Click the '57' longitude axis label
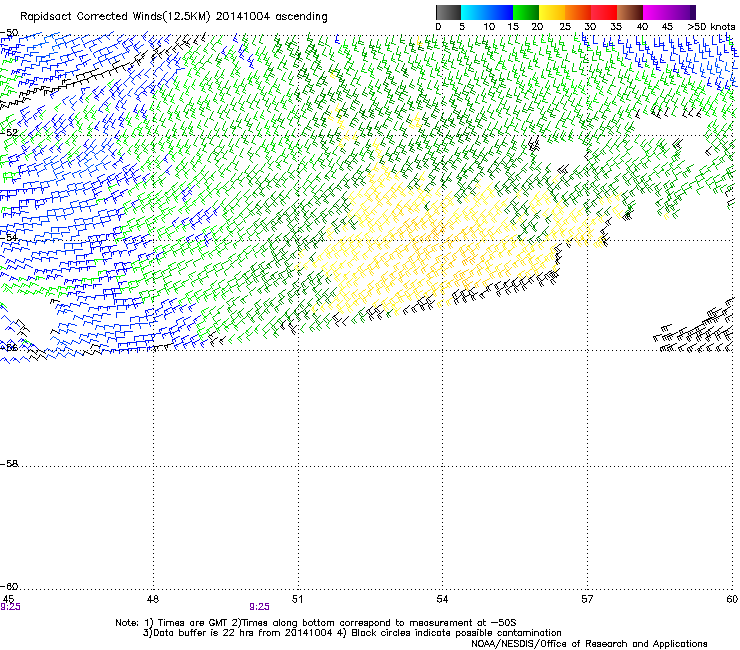 587,599
